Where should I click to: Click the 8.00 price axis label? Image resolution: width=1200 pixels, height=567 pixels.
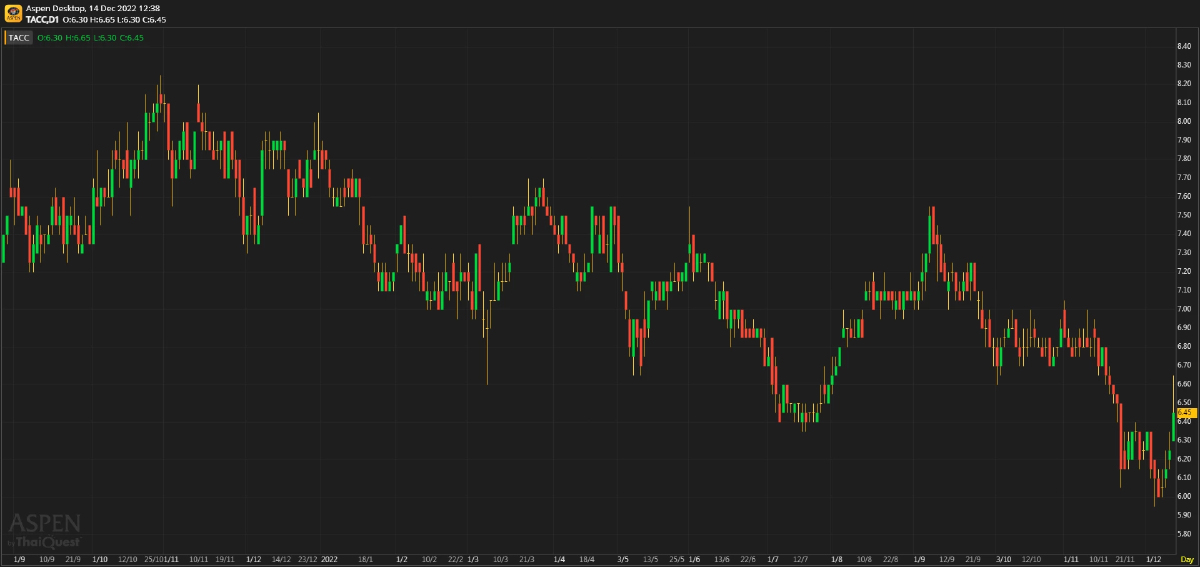point(1185,121)
